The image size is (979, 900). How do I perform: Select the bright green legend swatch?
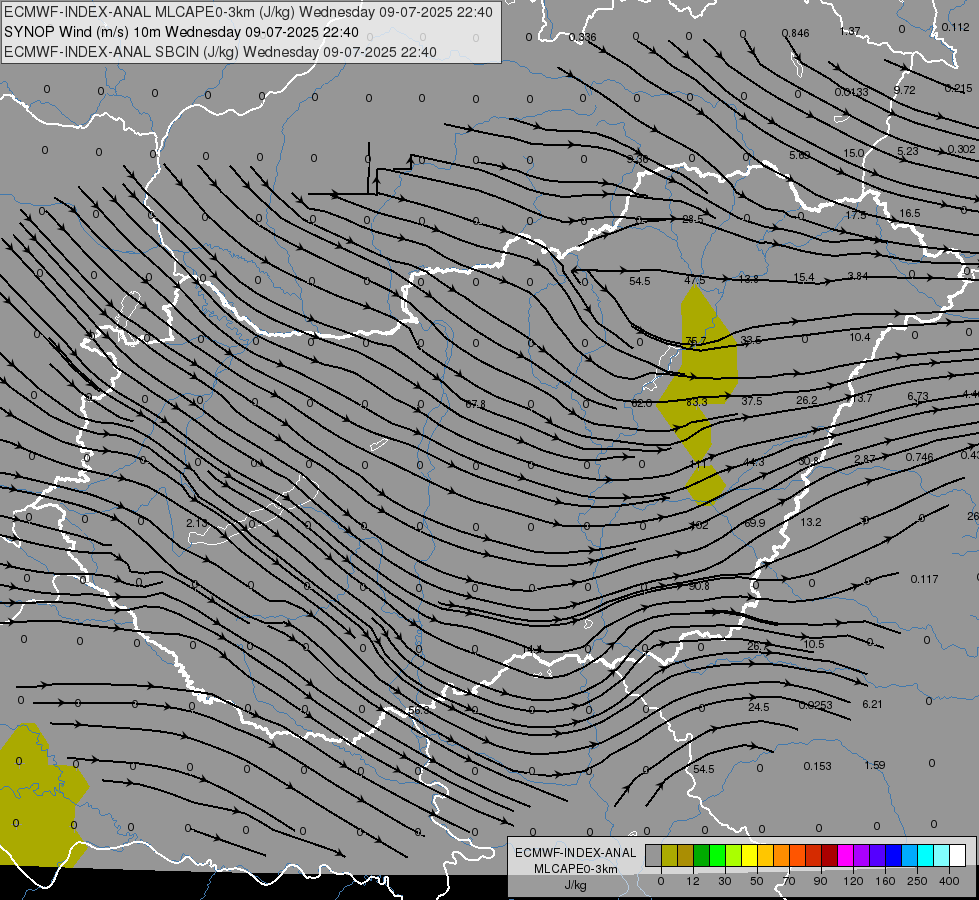717,855
